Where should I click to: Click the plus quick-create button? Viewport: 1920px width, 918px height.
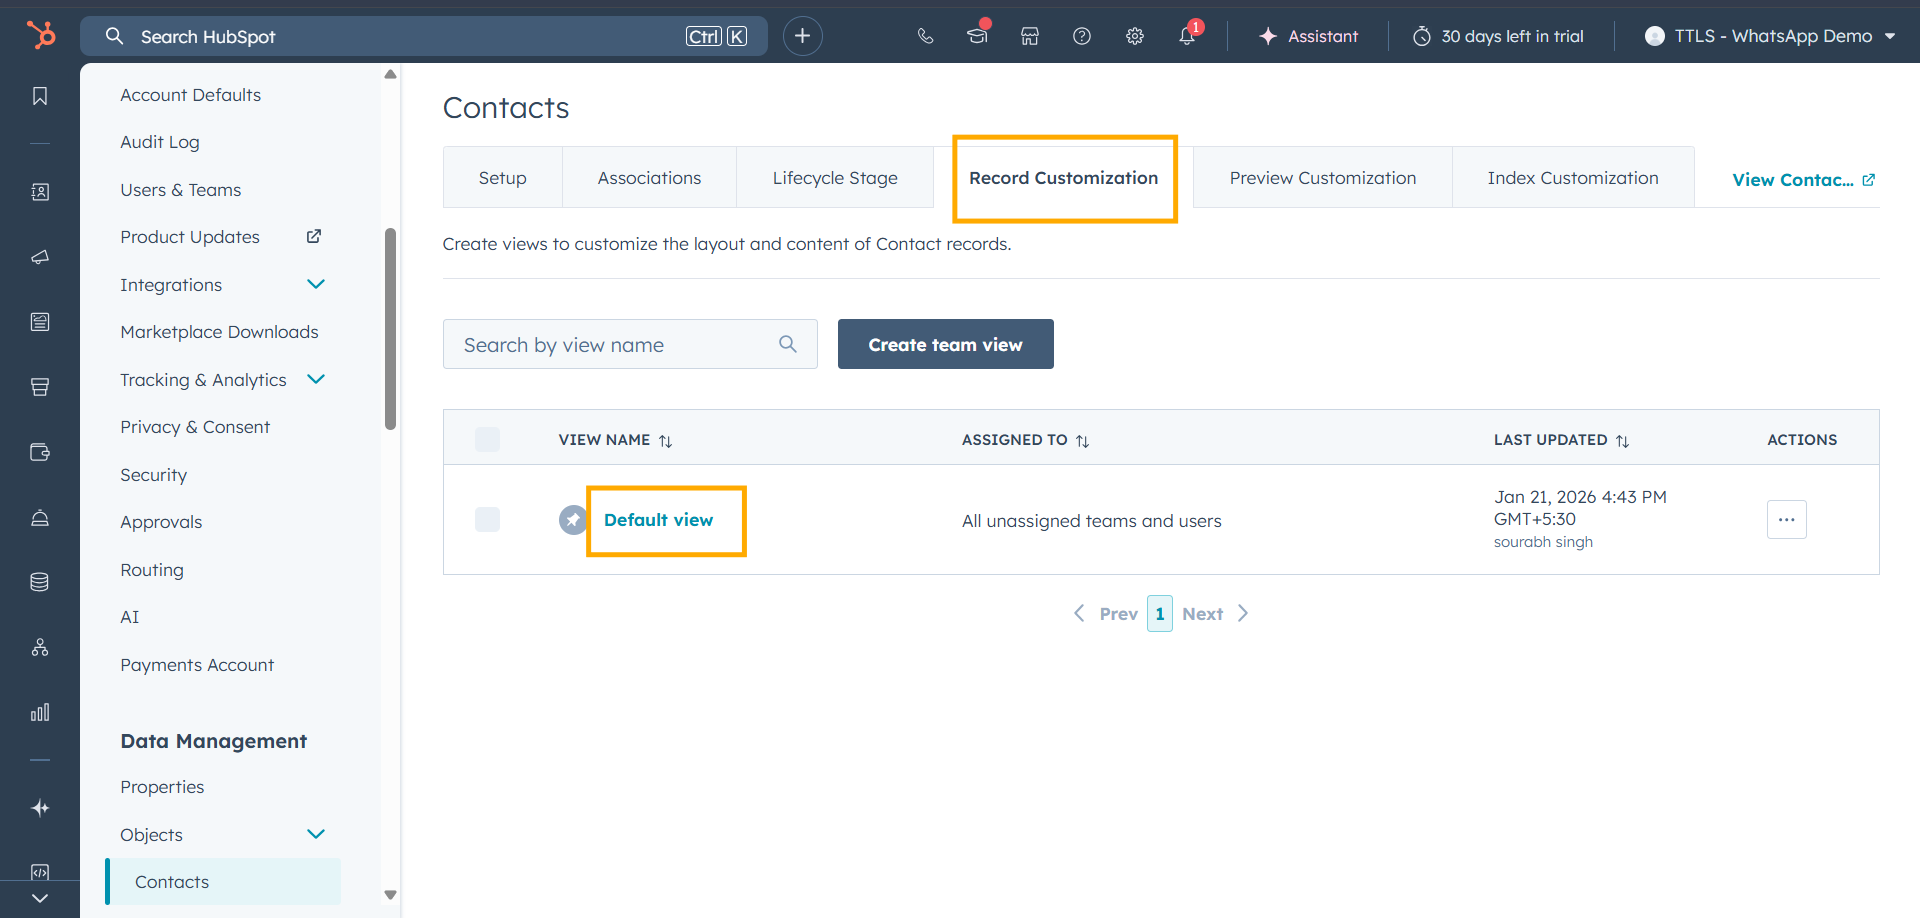[802, 36]
